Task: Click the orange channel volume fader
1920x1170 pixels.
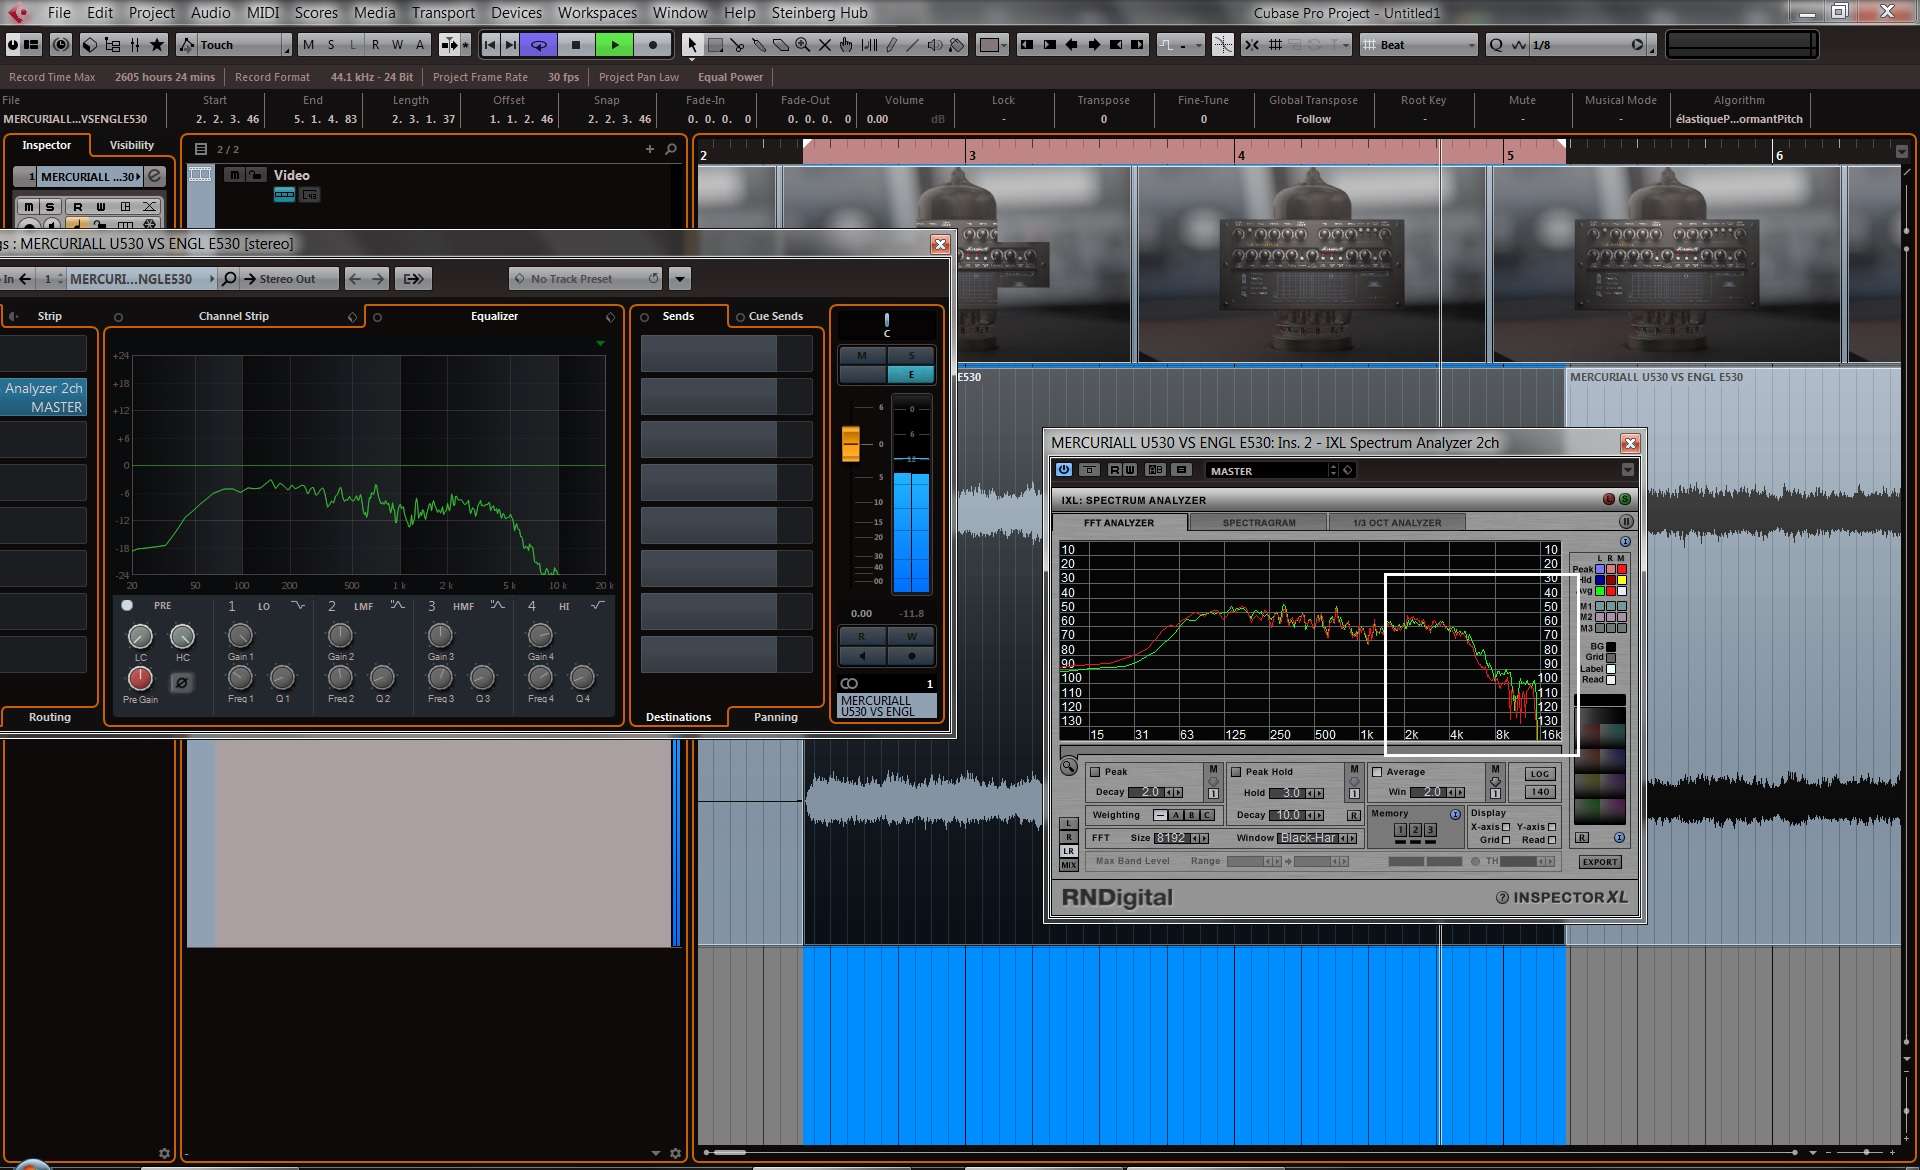Action: [x=851, y=443]
